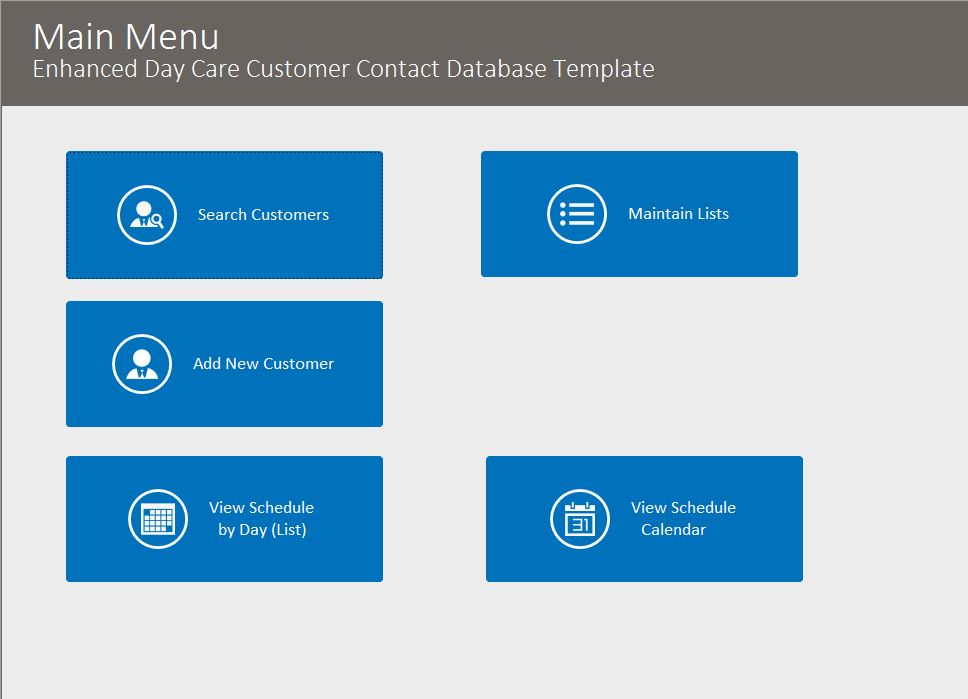
Task: Open View Schedule by Day (List) text
Action: click(262, 519)
